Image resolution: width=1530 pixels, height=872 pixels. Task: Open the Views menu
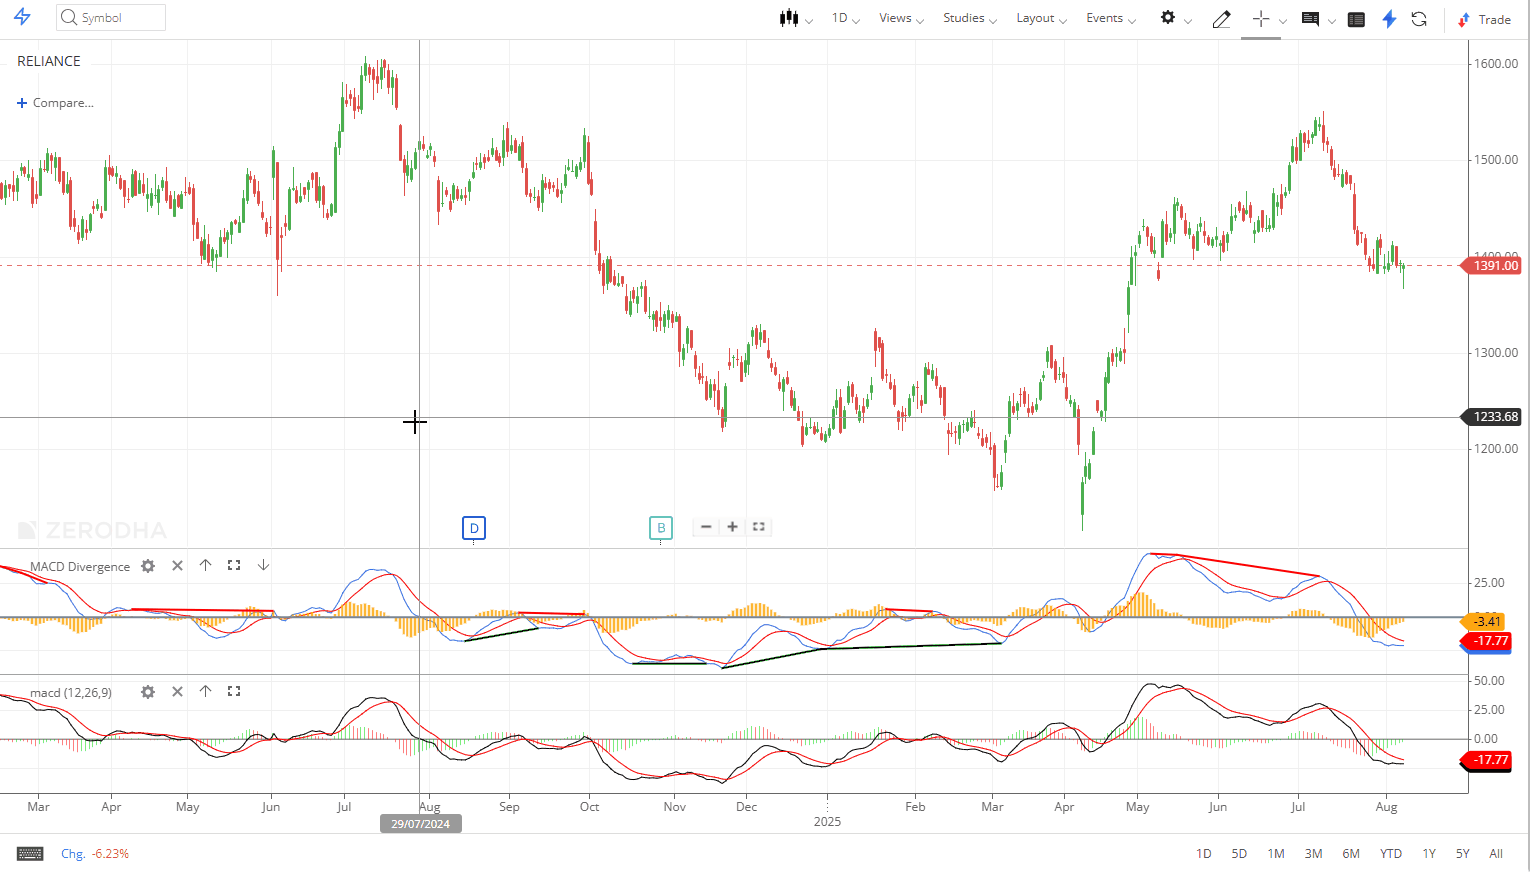tap(900, 18)
